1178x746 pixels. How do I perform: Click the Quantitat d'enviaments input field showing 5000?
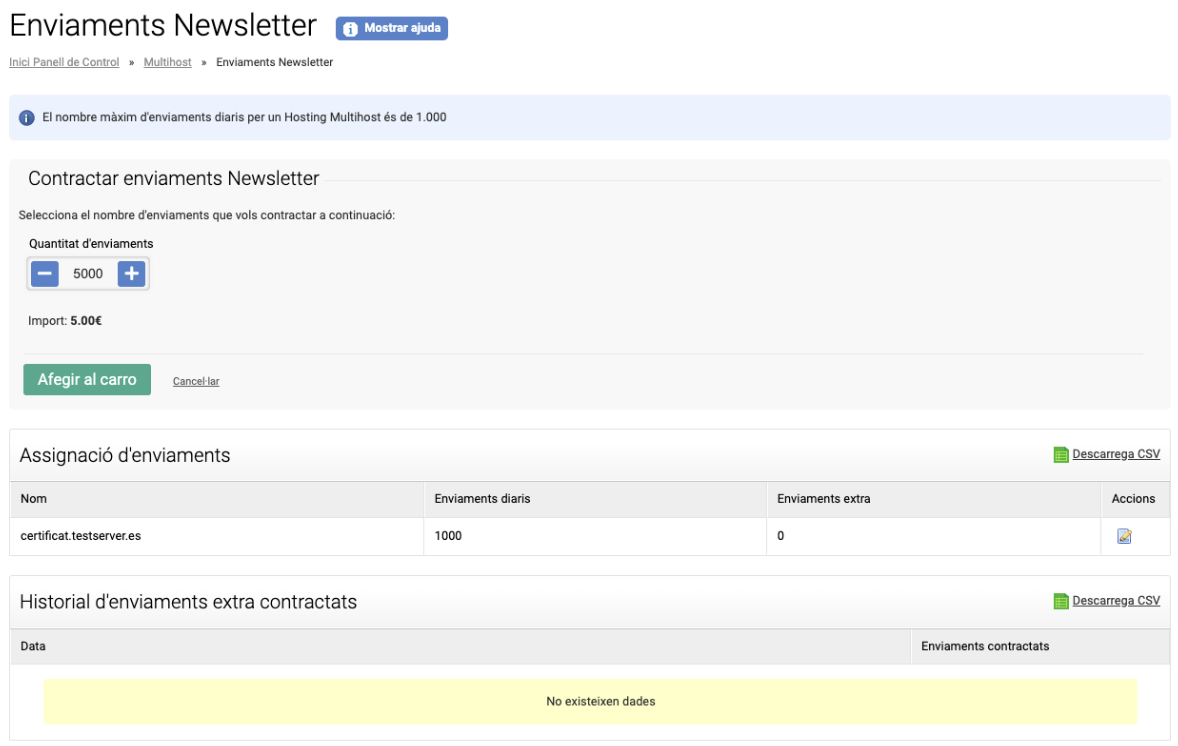88,273
